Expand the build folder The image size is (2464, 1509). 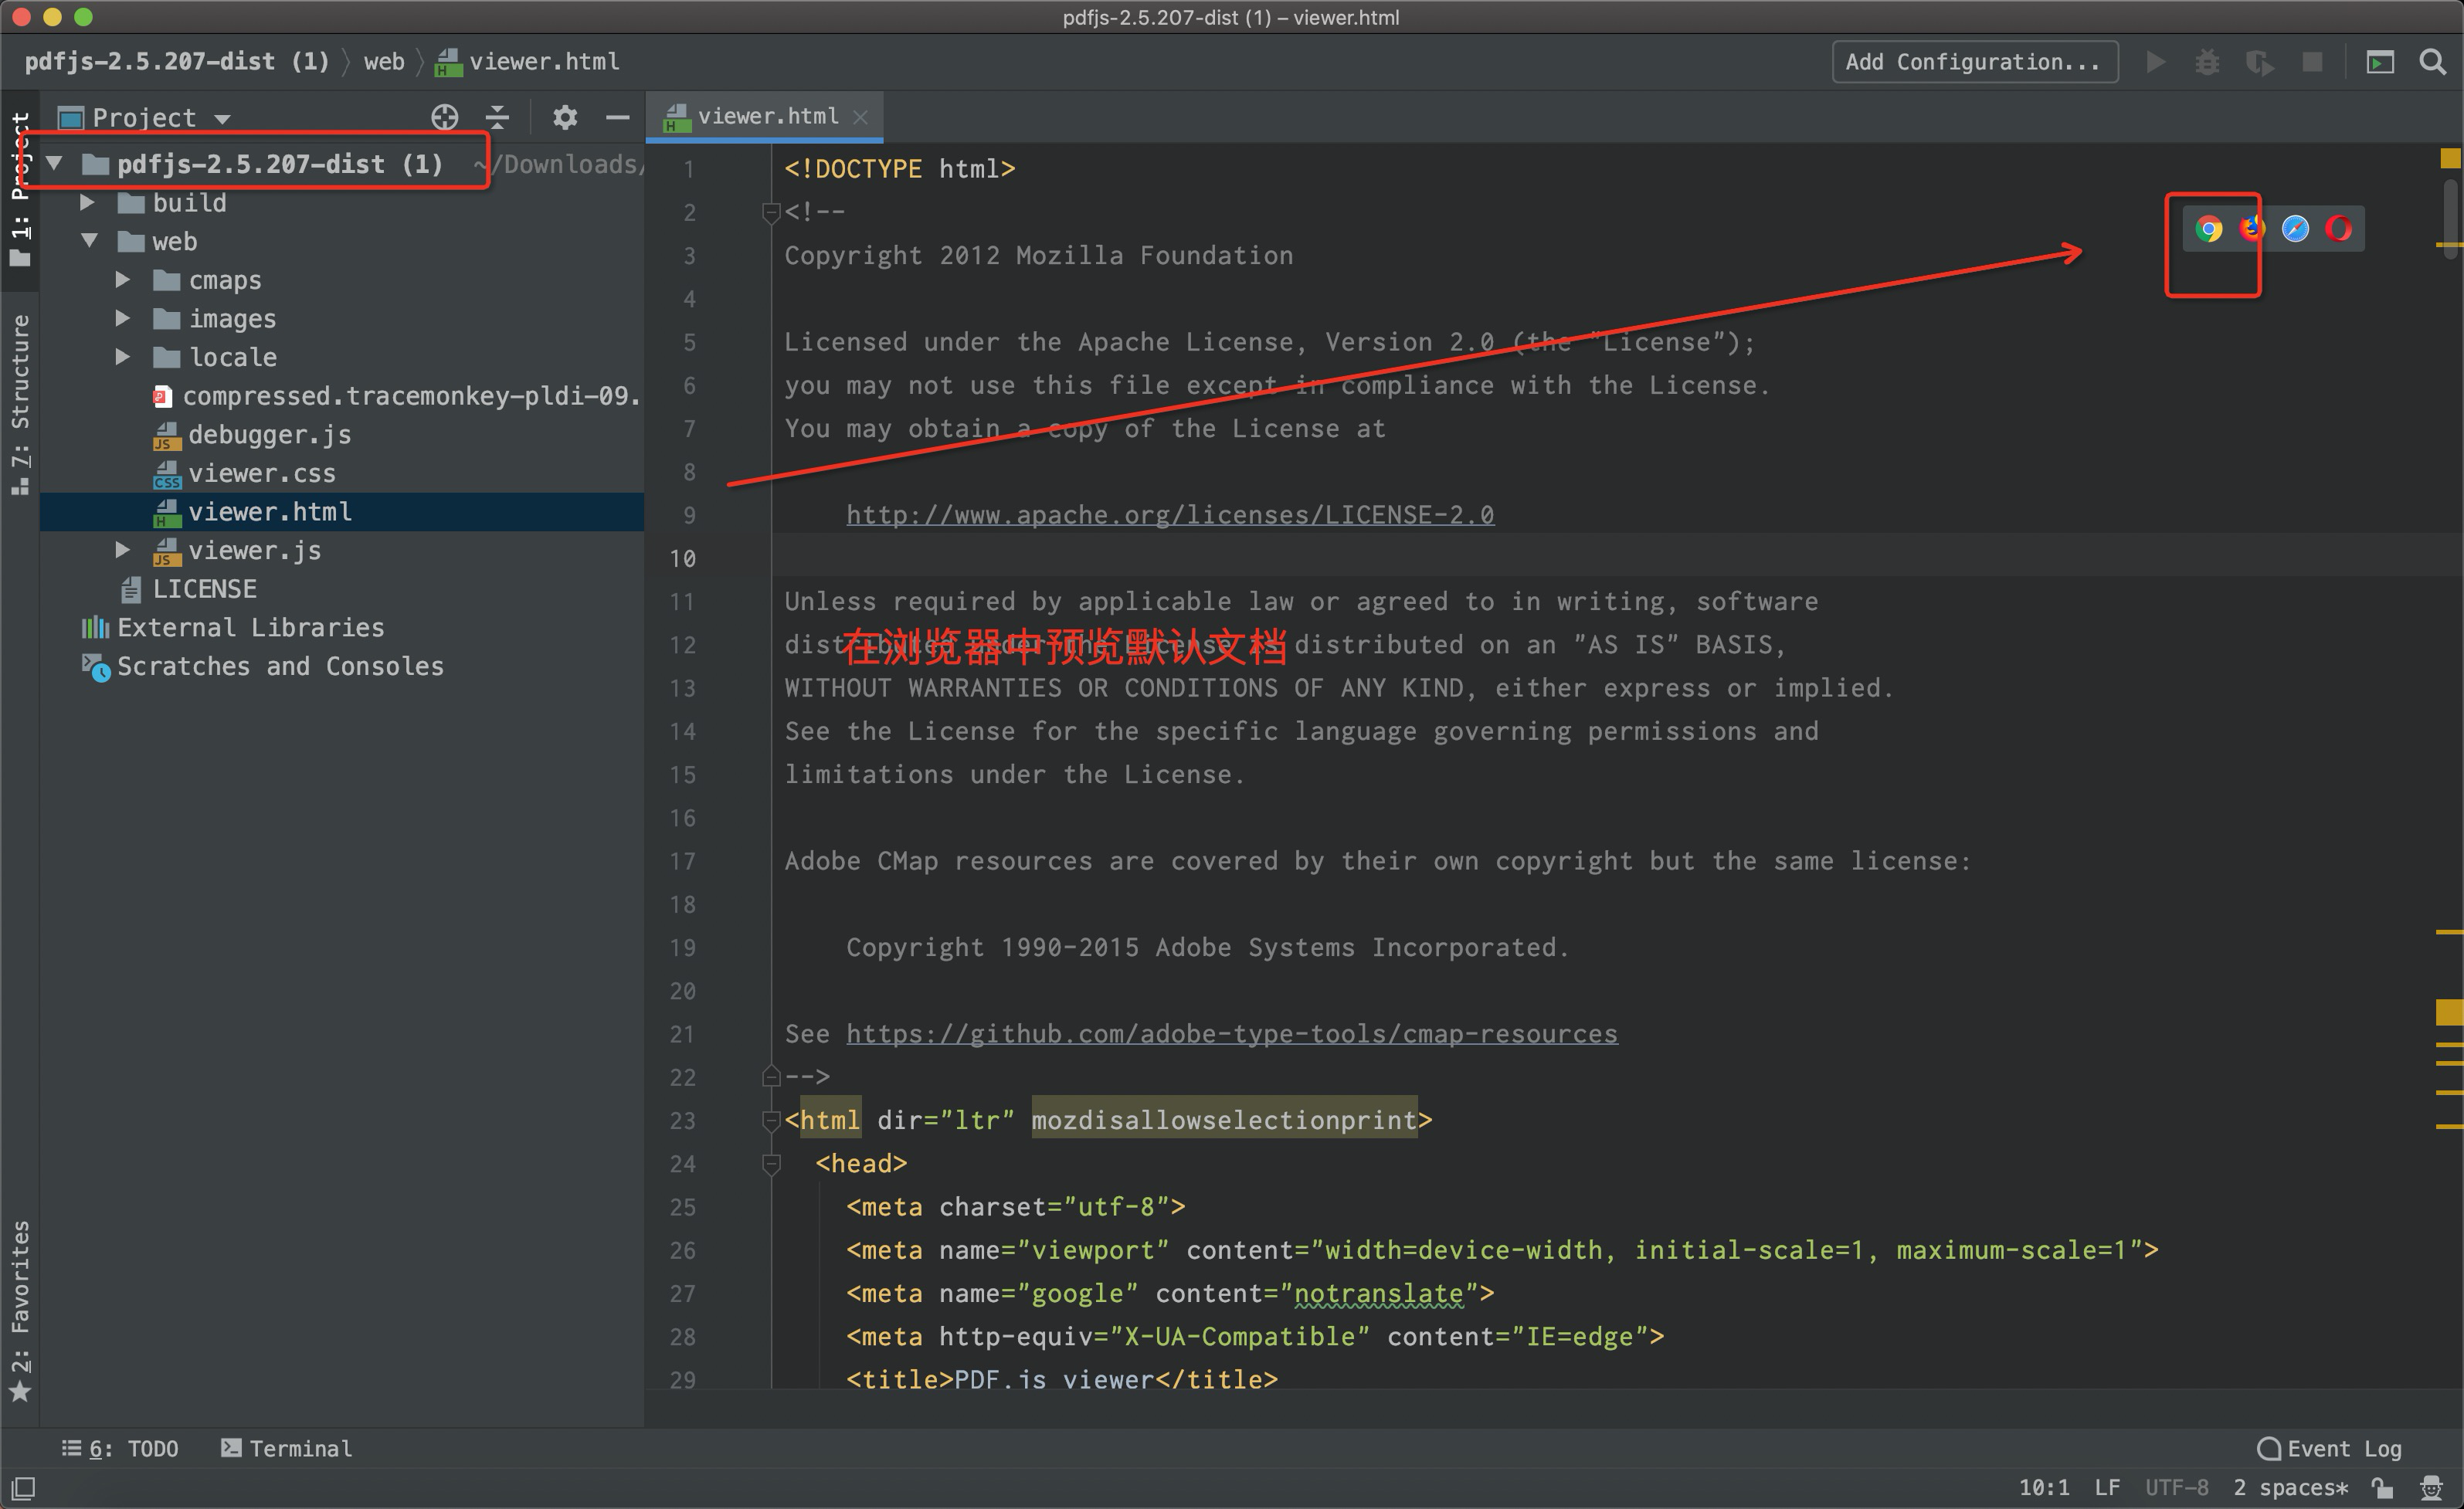click(88, 203)
